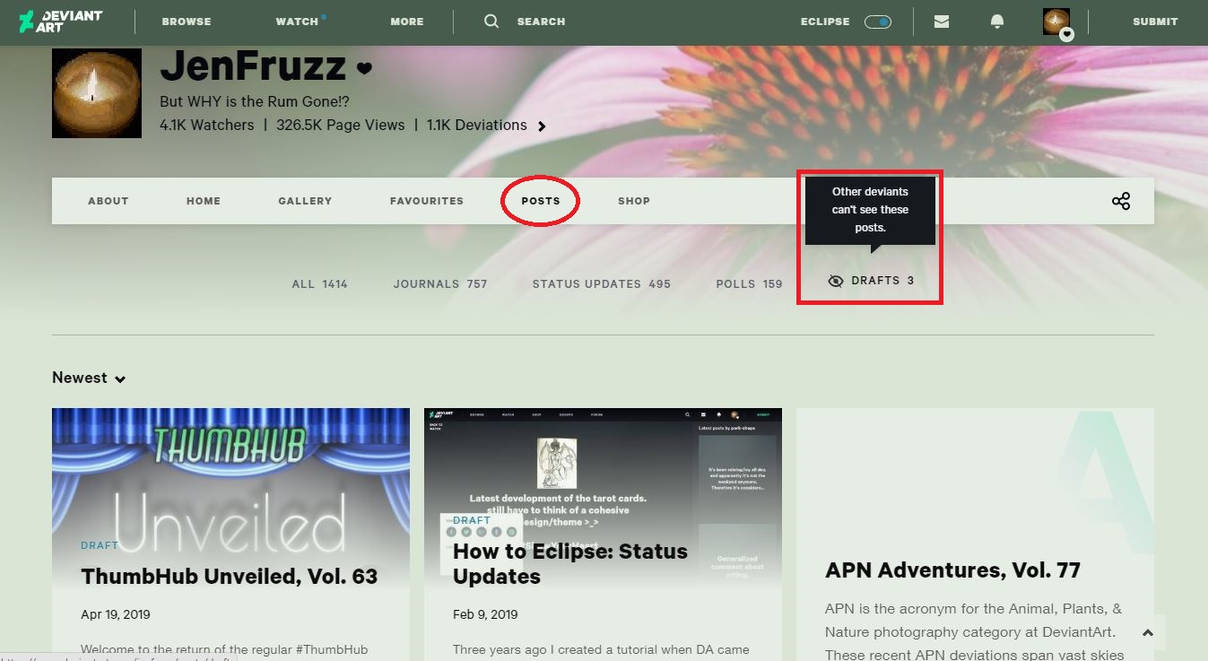This screenshot has height=661, width=1208.
Task: Go to the Favourites tab
Action: (427, 201)
